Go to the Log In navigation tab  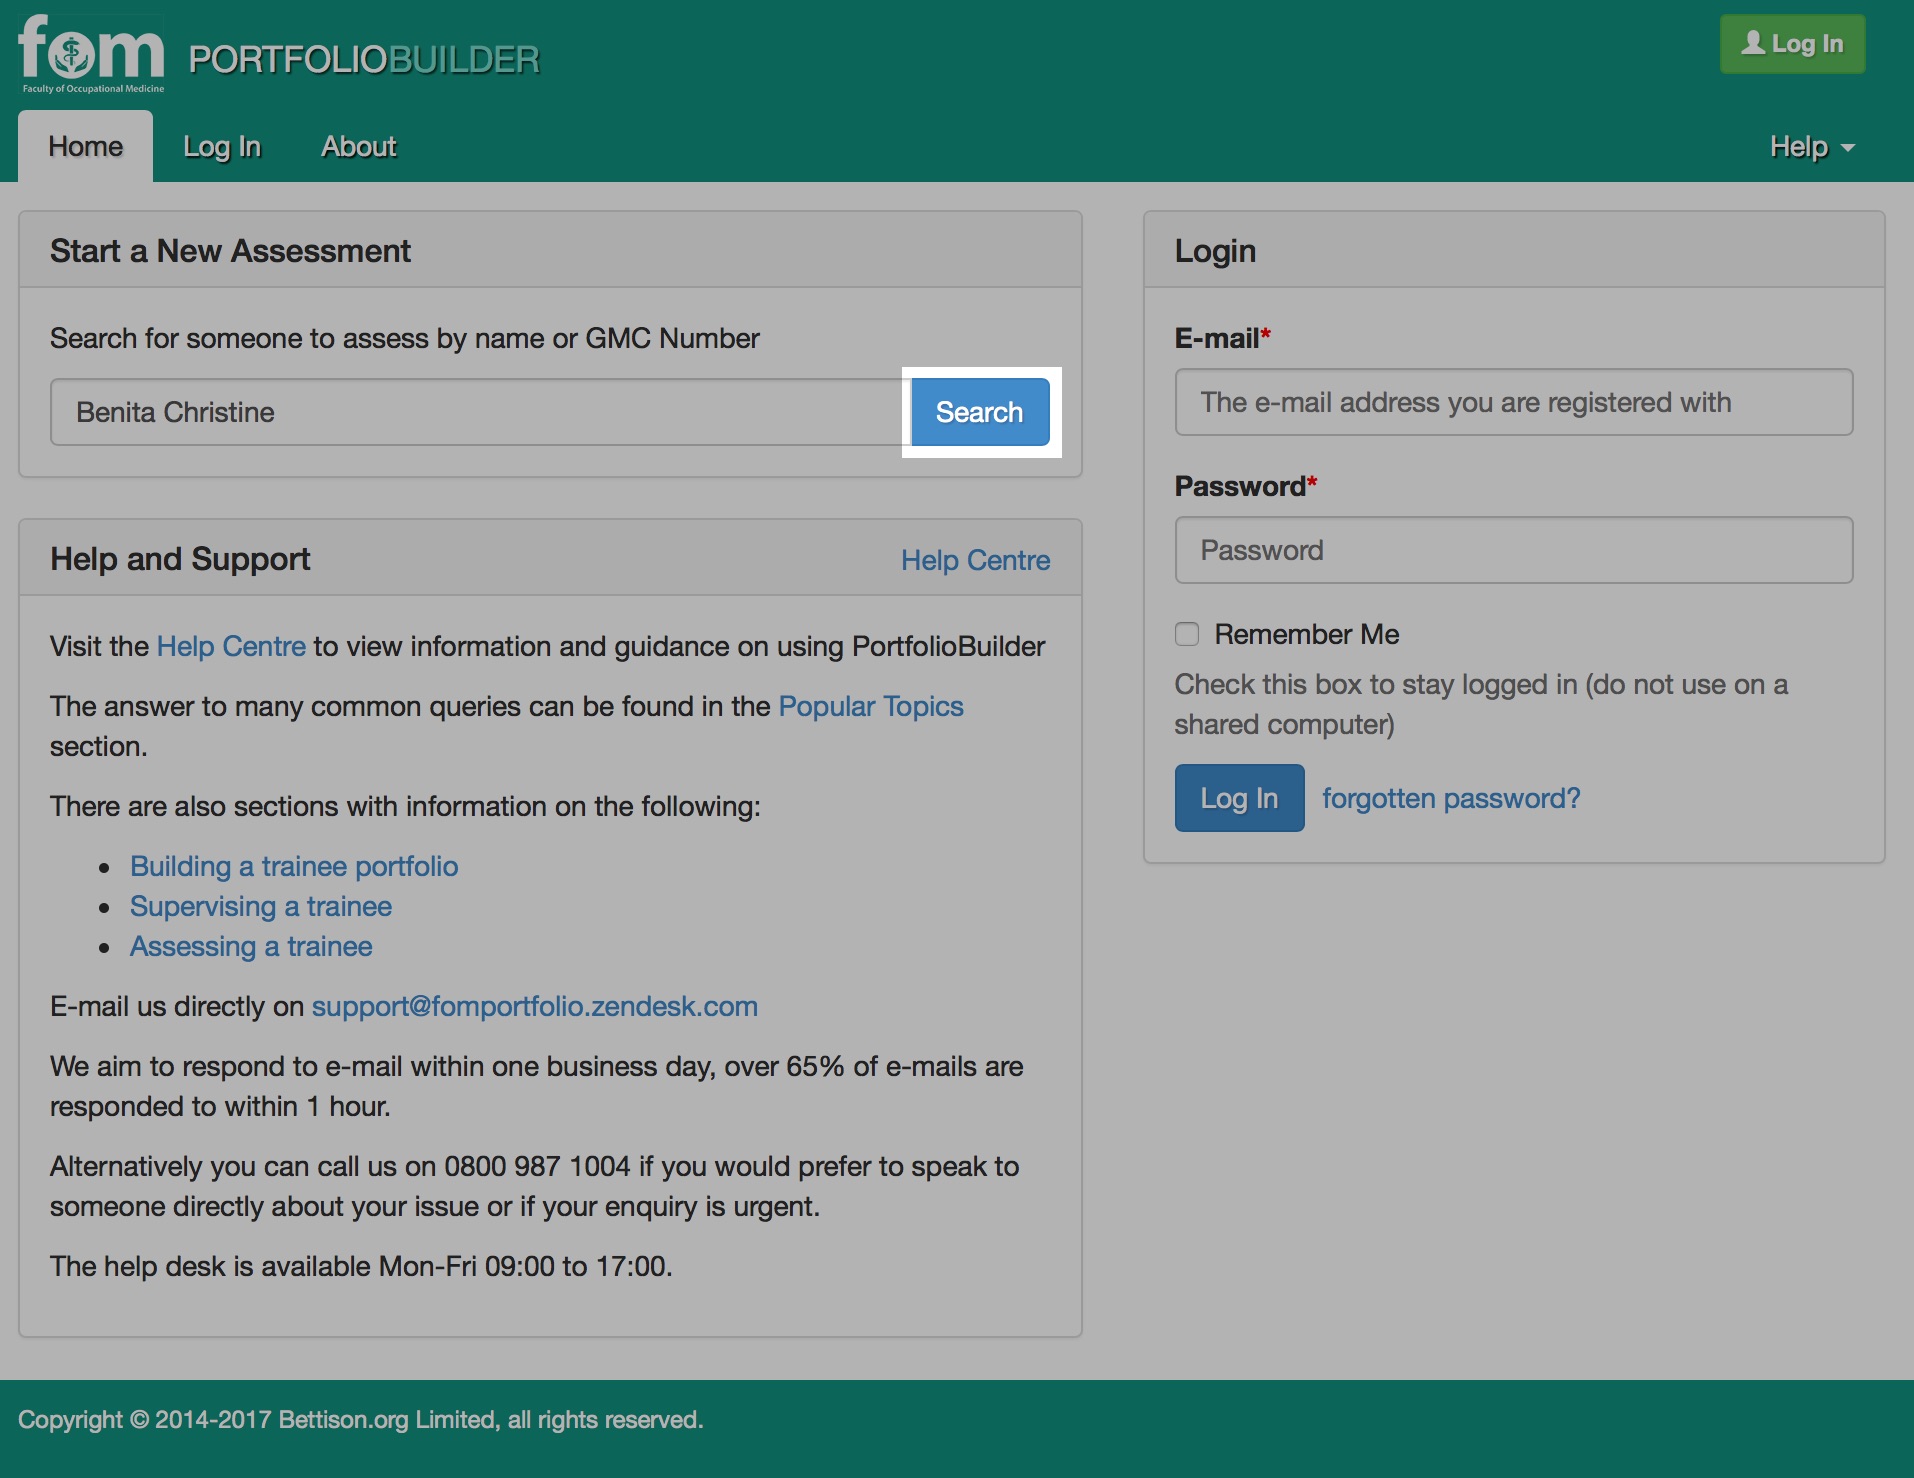pos(222,146)
